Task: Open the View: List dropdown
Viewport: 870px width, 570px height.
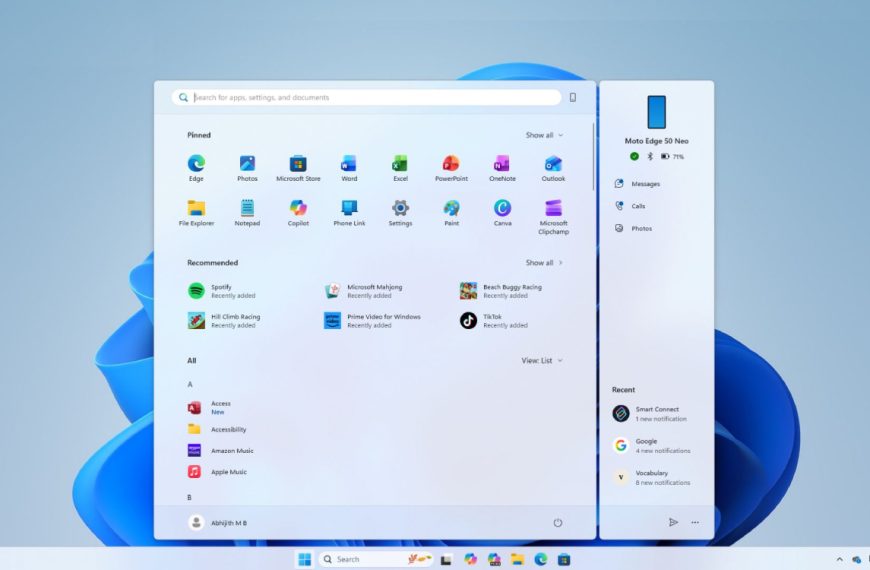Action: pos(542,360)
